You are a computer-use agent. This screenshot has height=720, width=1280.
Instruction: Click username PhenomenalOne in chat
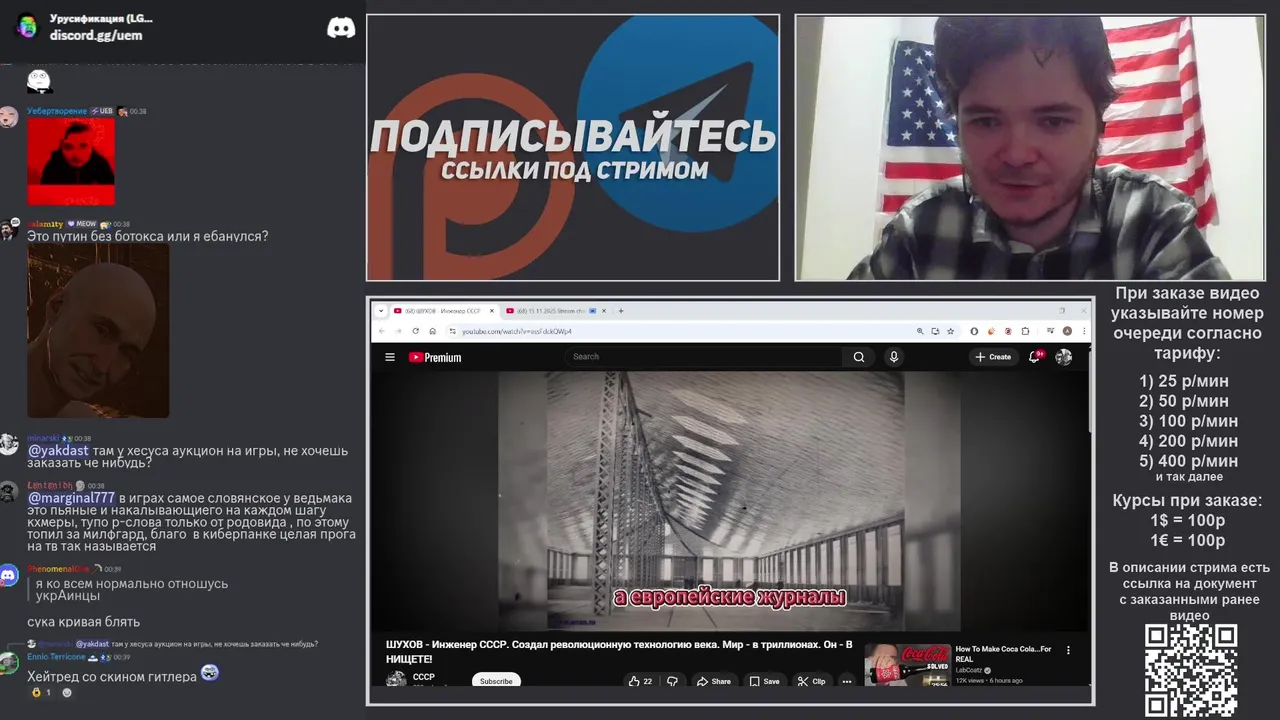click(58, 569)
